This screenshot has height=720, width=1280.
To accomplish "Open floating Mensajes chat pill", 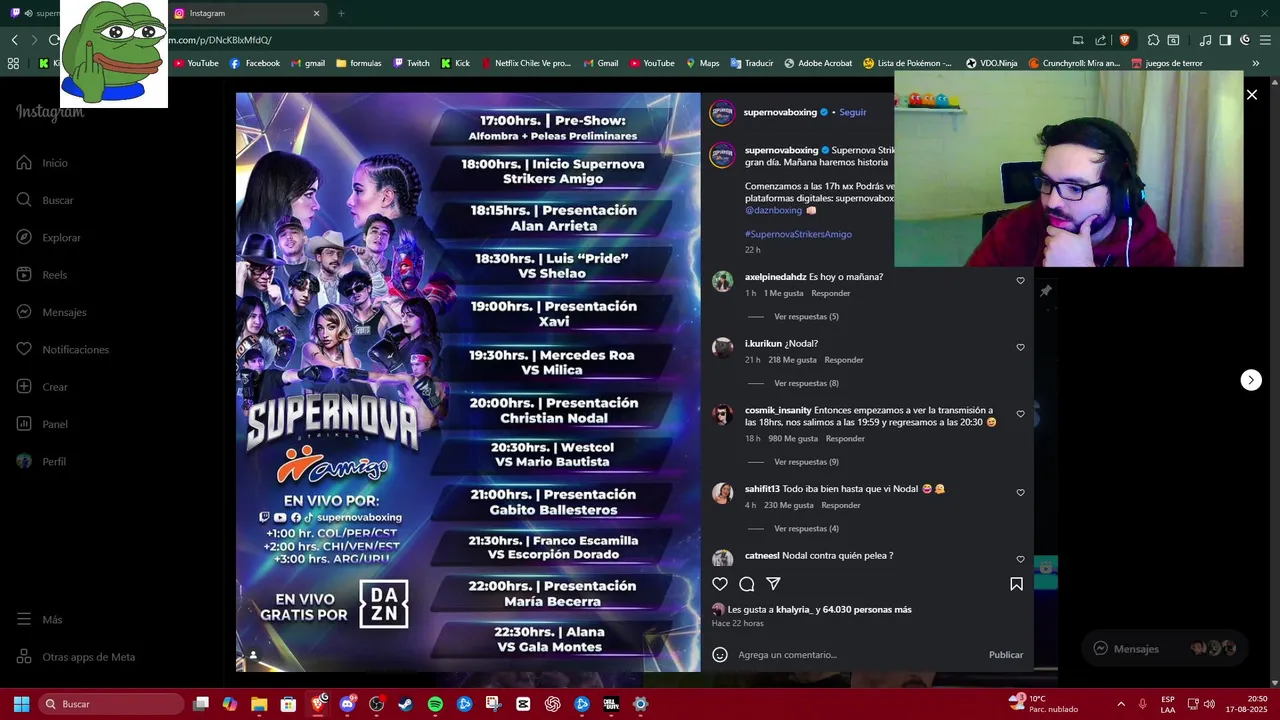I will point(1165,649).
